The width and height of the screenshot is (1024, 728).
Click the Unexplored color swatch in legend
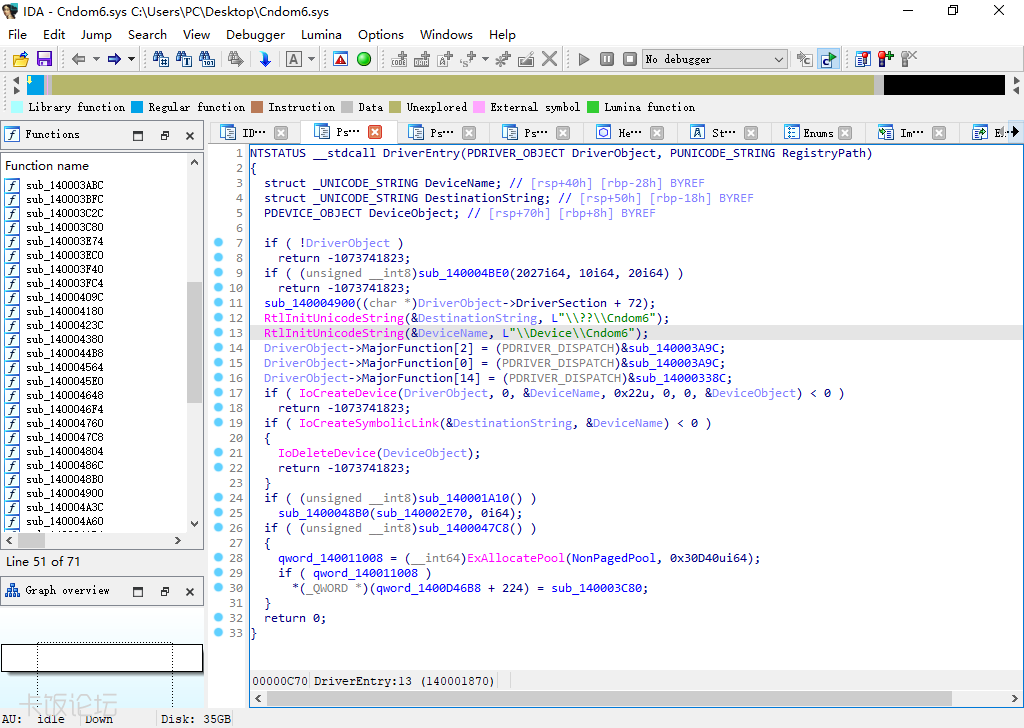click(395, 107)
